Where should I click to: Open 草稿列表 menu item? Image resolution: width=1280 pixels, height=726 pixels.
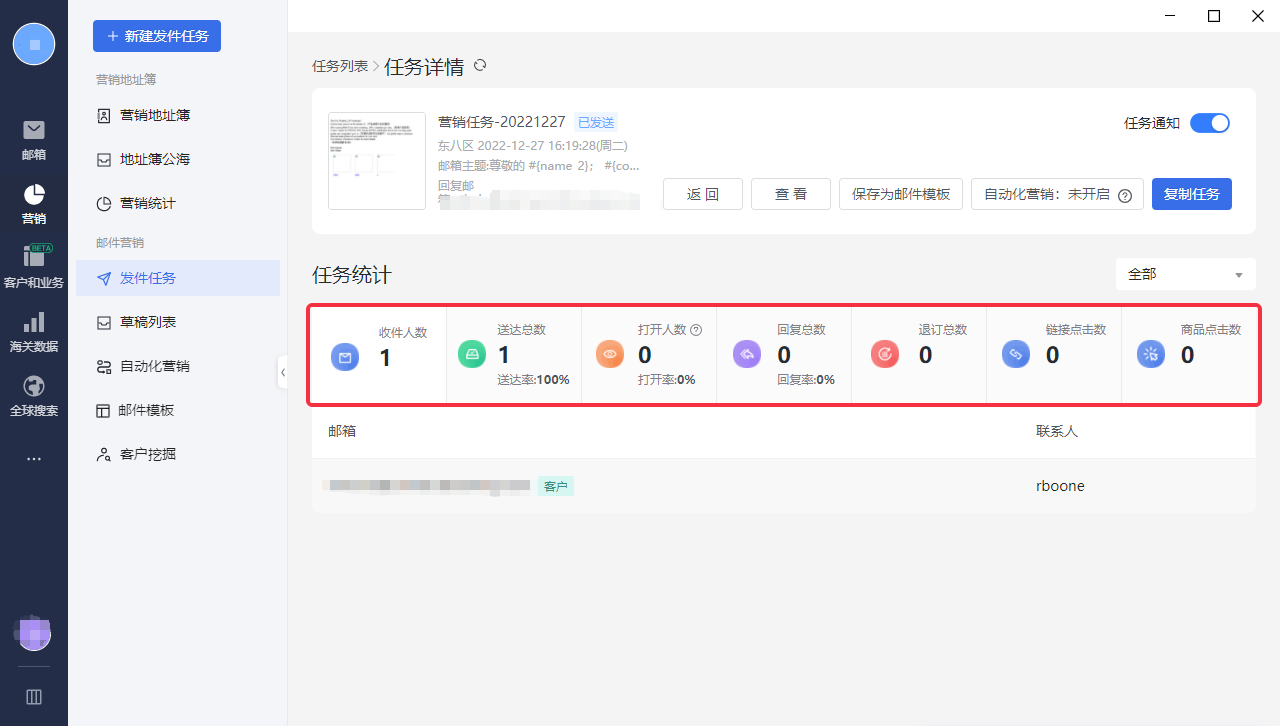[x=148, y=322]
